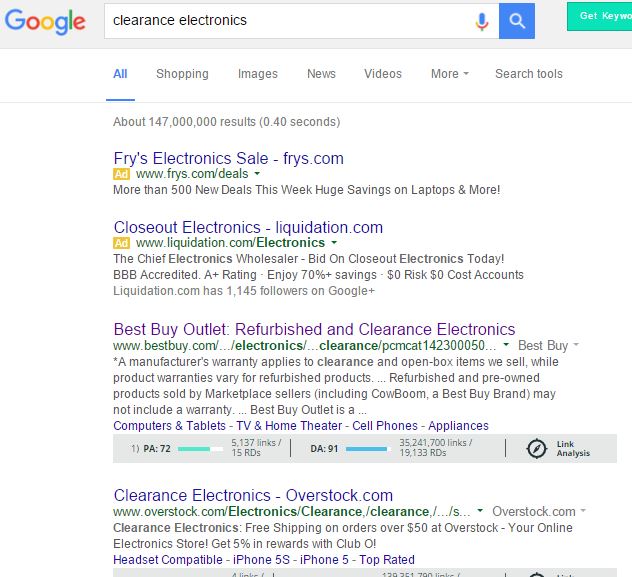
Task: Open Clearance Electronics - Overstock.com result
Action: [x=253, y=495]
